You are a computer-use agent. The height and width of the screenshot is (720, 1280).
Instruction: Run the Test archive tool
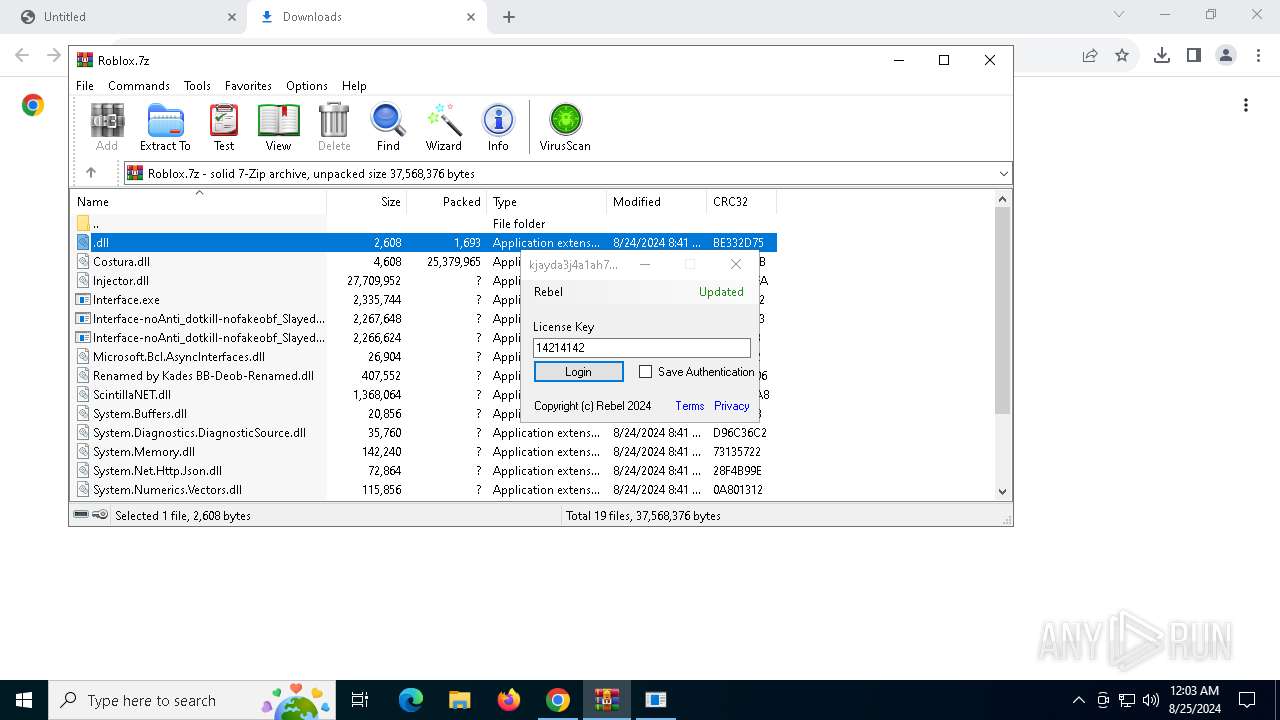coord(224,127)
